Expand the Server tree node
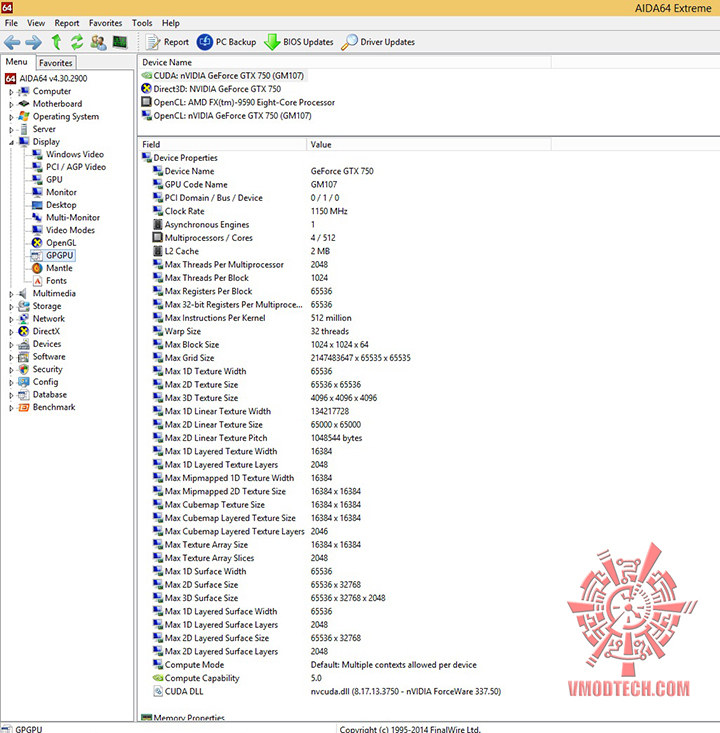This screenshot has height=733, width=720. [x=11, y=130]
